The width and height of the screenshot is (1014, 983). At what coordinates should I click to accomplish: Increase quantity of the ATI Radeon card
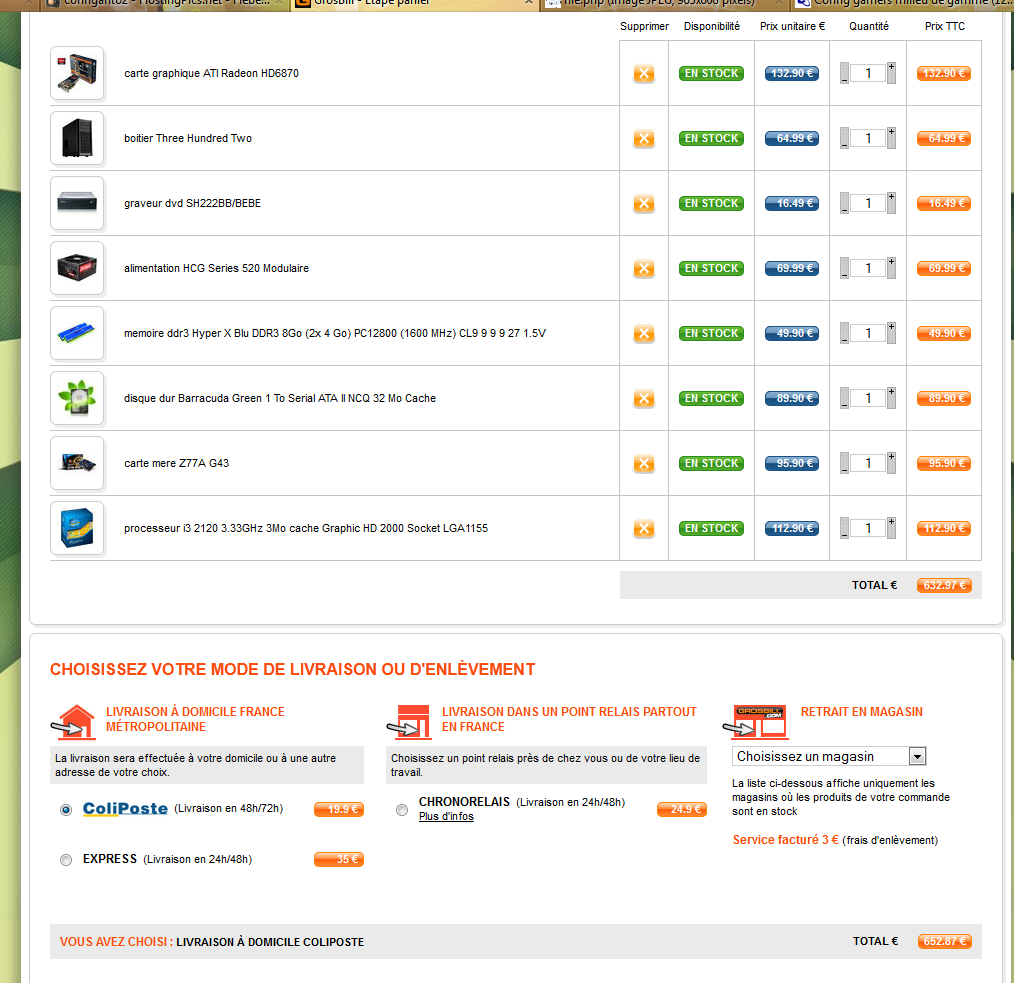pyautogui.click(x=891, y=67)
